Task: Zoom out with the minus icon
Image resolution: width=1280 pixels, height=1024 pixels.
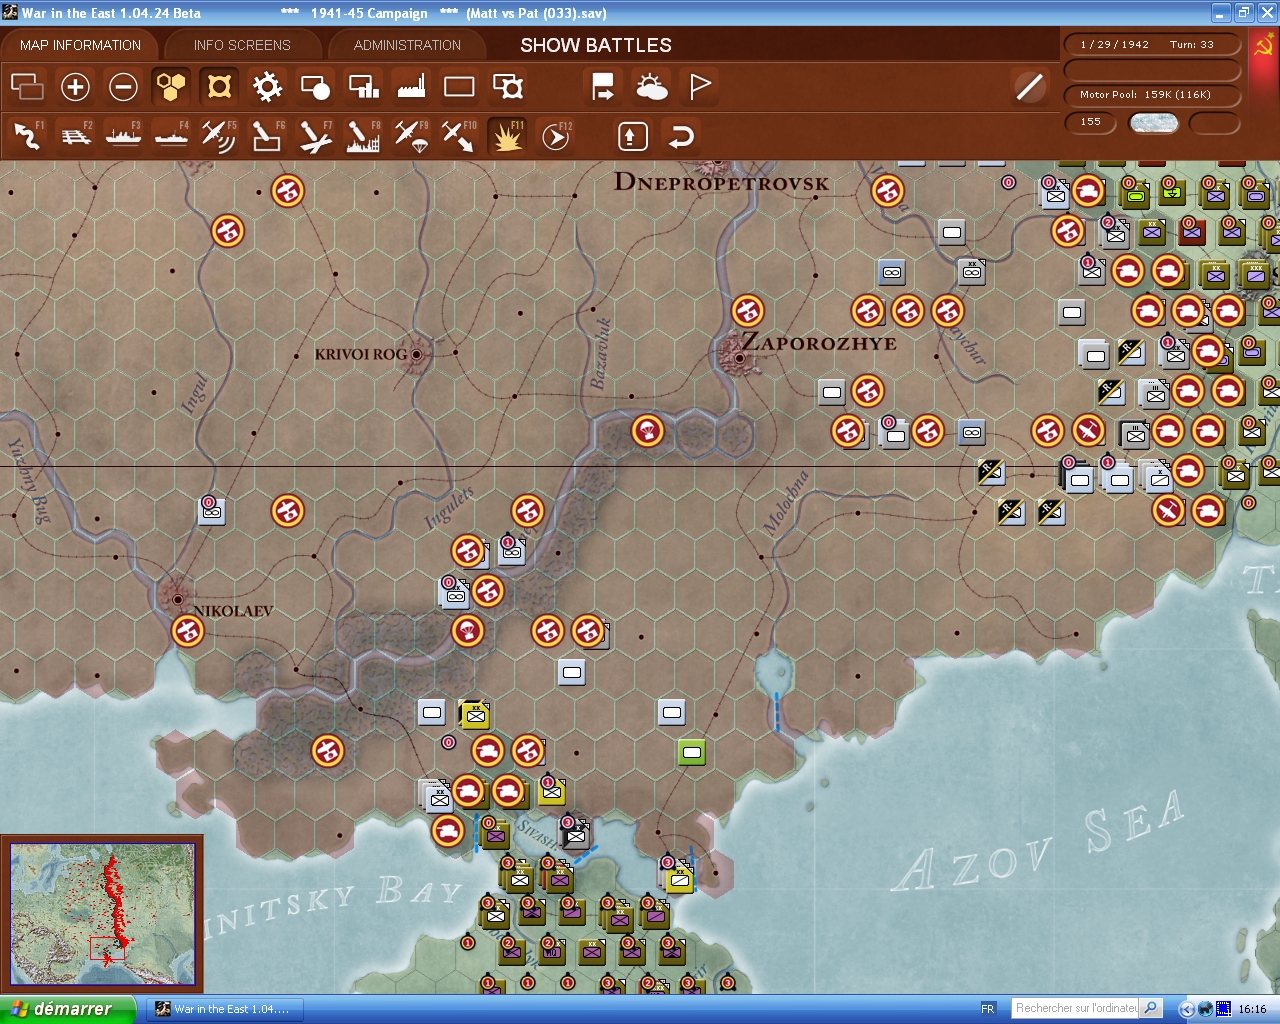Action: point(123,87)
